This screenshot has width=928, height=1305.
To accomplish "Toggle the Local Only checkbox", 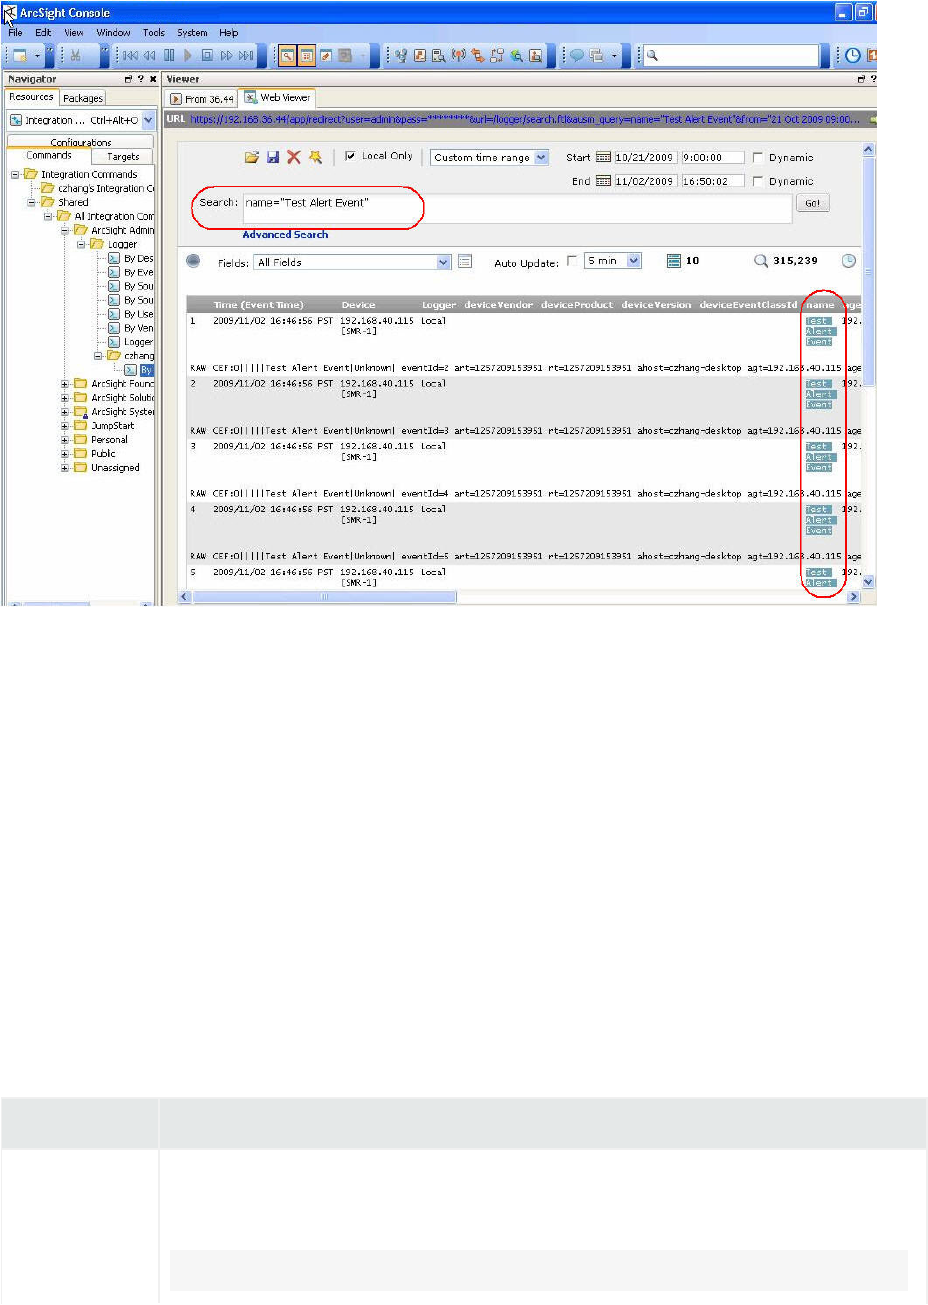I will tap(350, 156).
